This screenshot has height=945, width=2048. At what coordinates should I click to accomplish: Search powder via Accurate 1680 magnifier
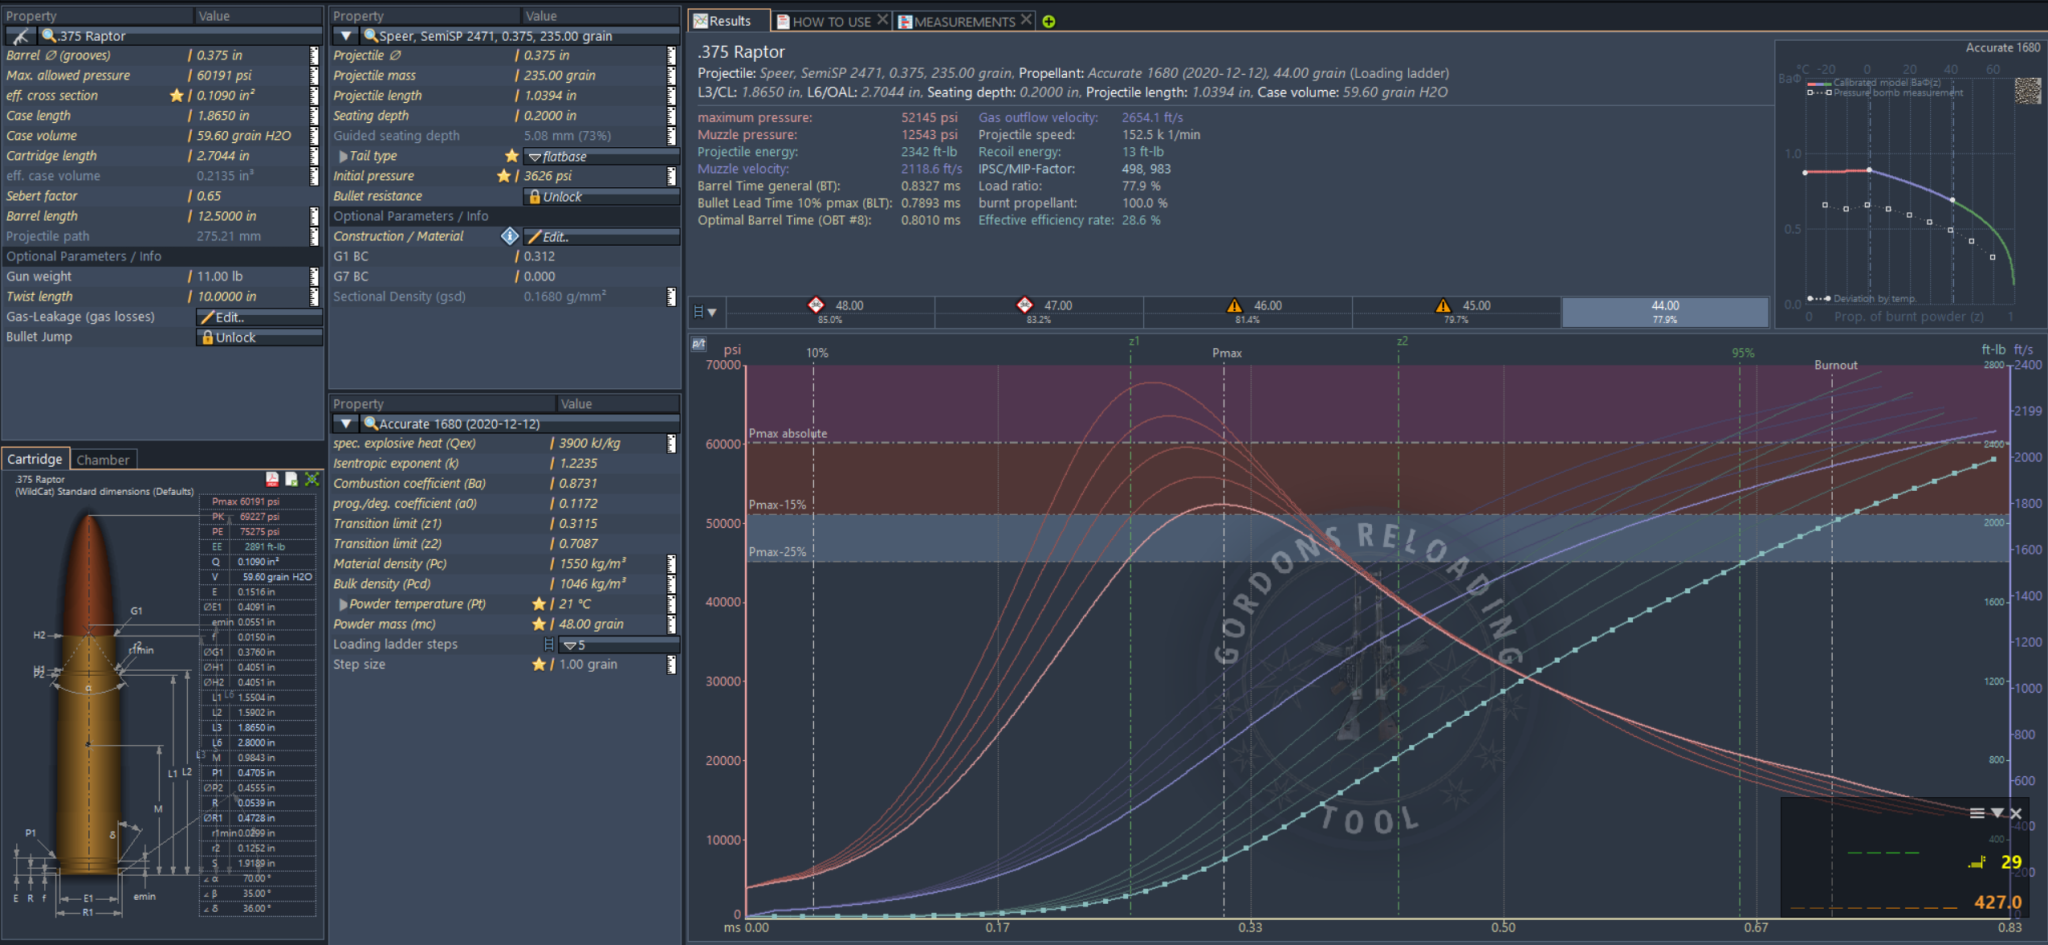(x=371, y=424)
